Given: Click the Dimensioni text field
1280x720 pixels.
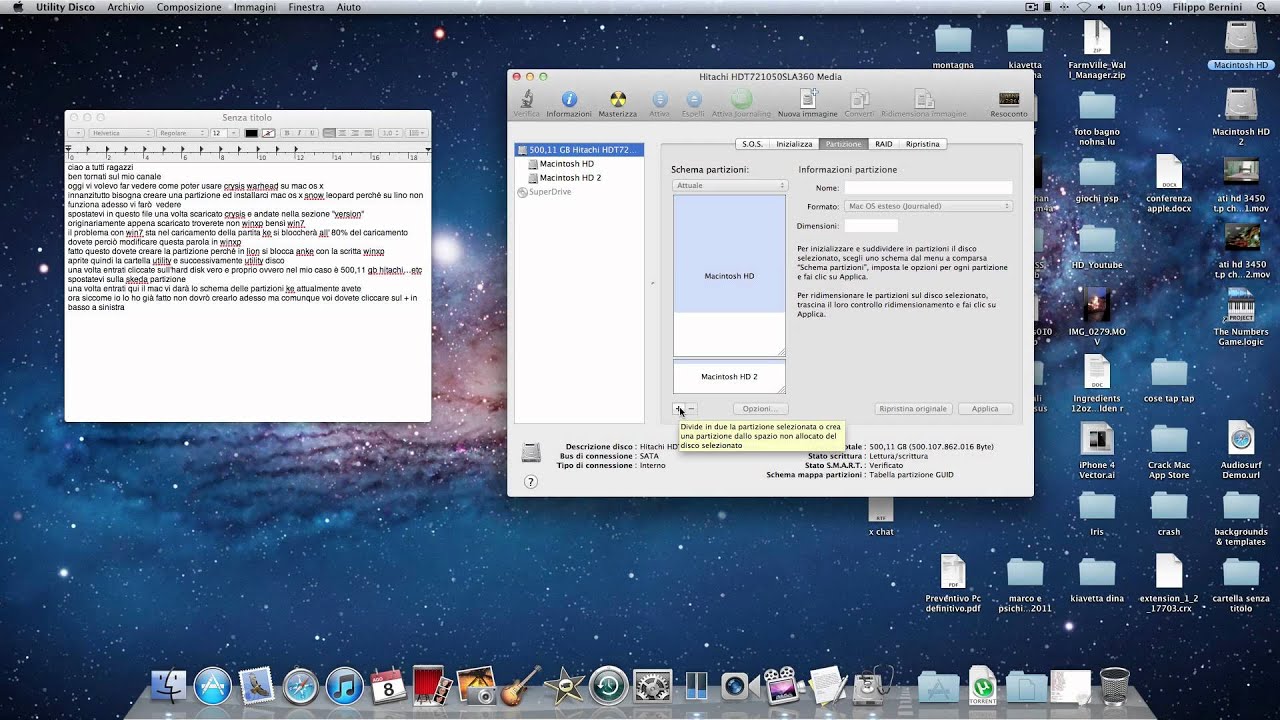Looking at the screenshot, I should (871, 226).
